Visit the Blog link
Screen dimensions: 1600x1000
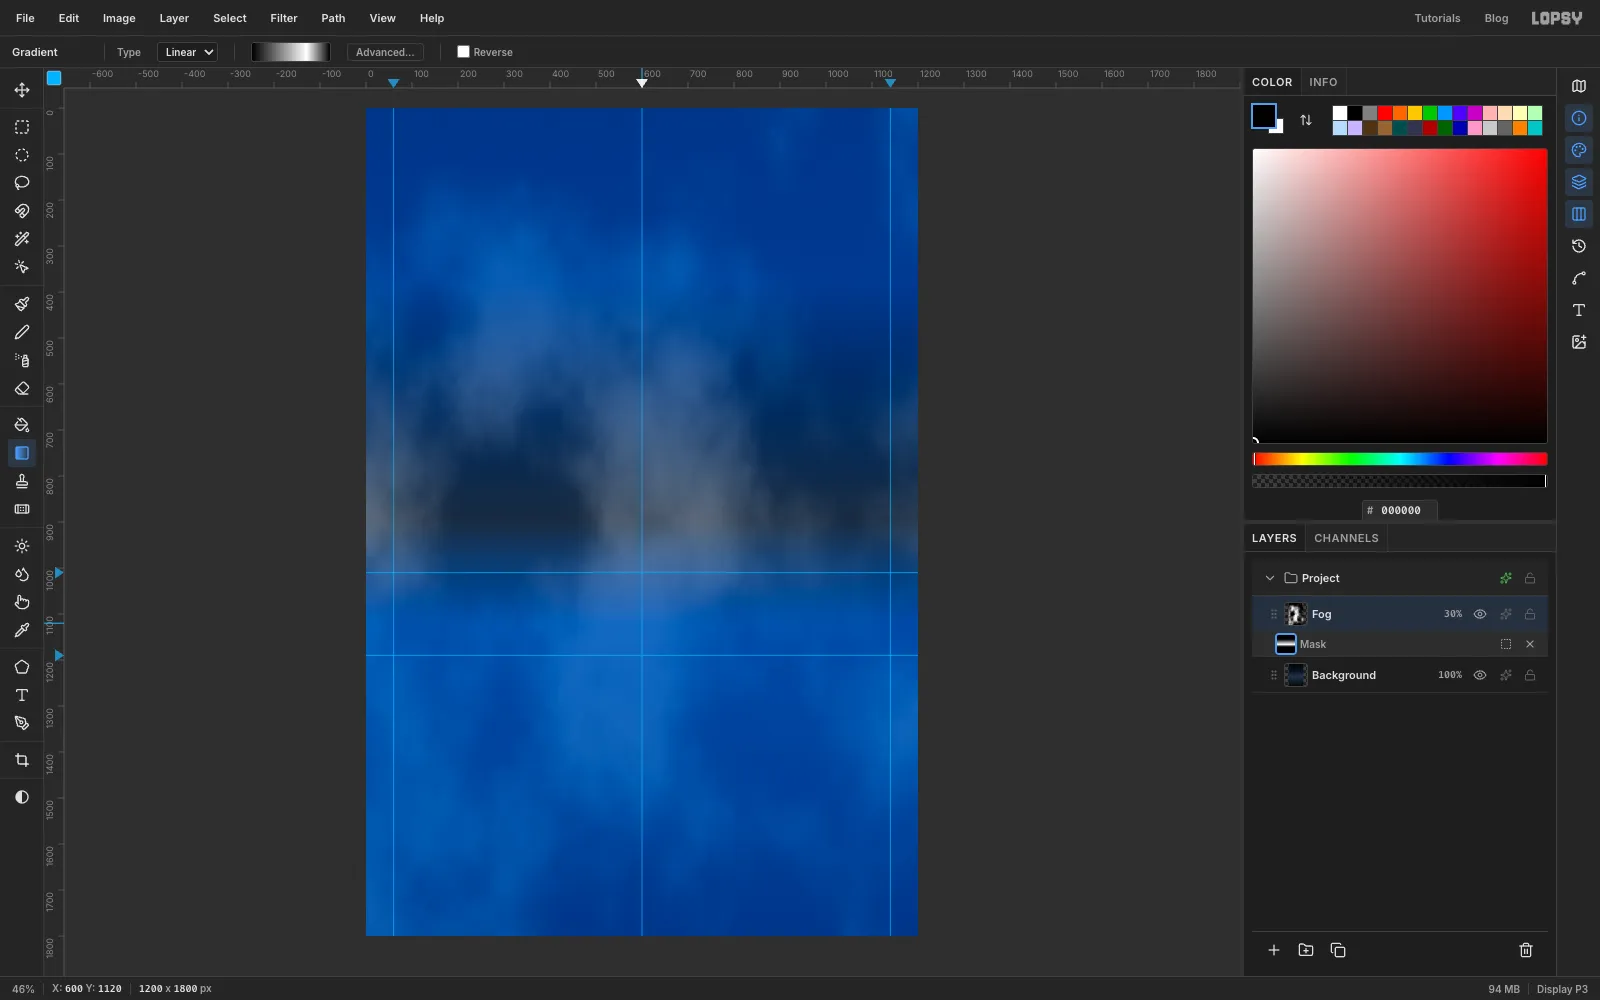[1496, 18]
